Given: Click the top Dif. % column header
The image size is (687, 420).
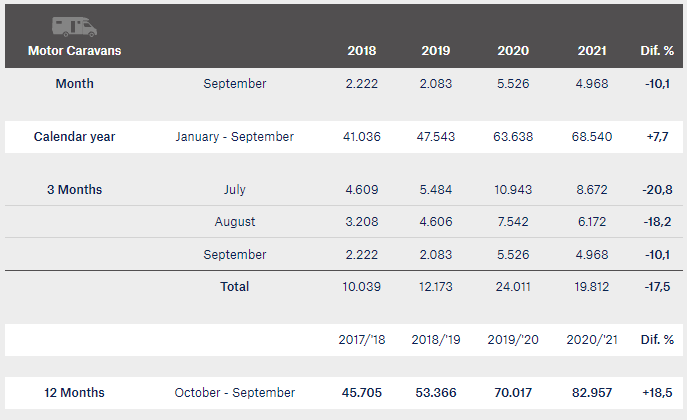Looking at the screenshot, I should click(x=657, y=51).
